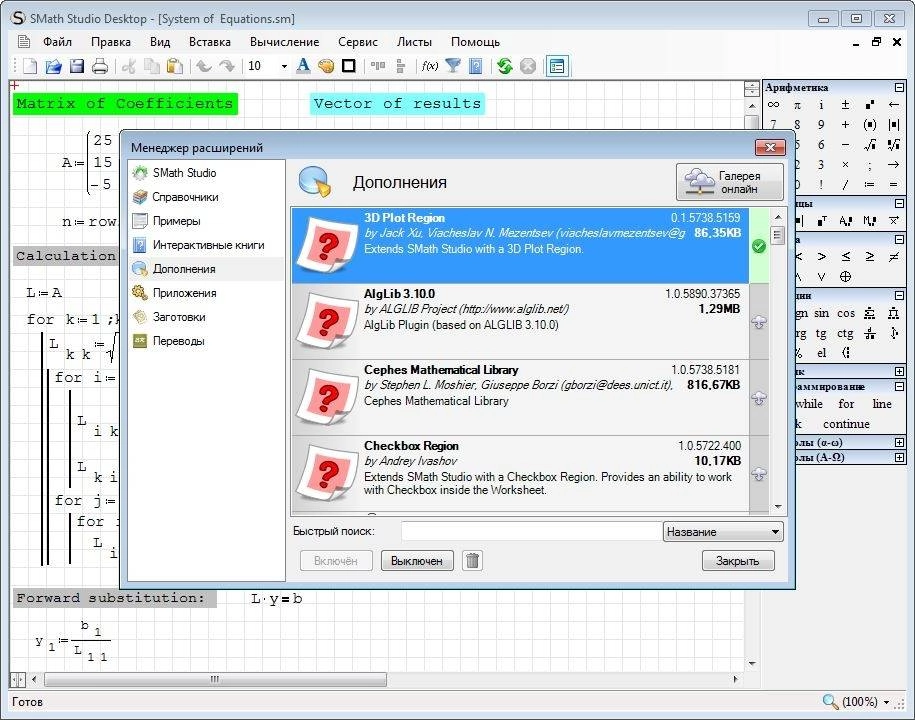Download Cephes Mathematical Library via cloud icon

pyautogui.click(x=759, y=398)
